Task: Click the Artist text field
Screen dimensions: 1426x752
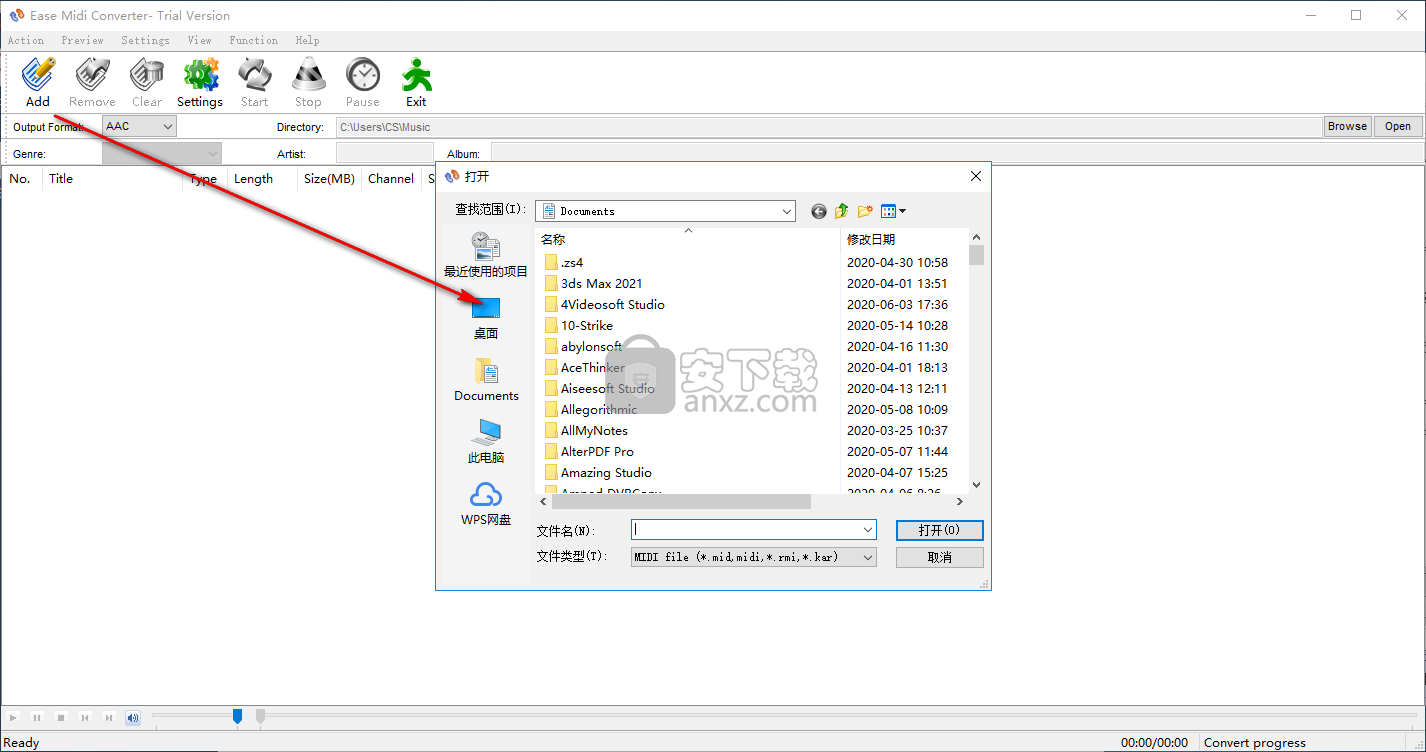Action: click(x=385, y=154)
